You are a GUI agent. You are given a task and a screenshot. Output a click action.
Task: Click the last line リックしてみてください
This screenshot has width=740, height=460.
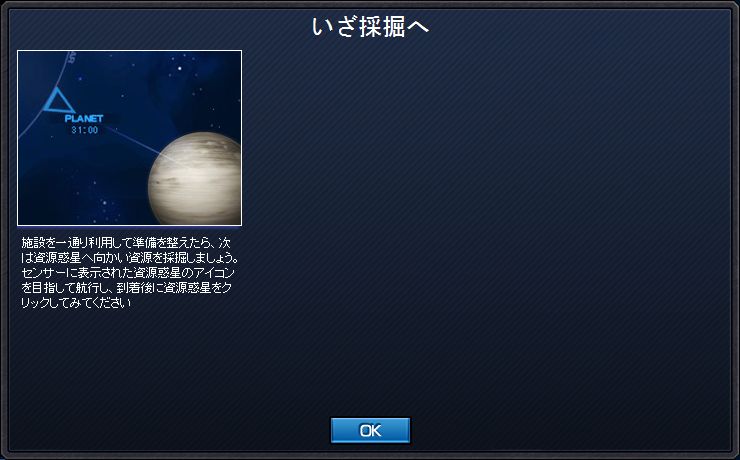[x=76, y=303]
